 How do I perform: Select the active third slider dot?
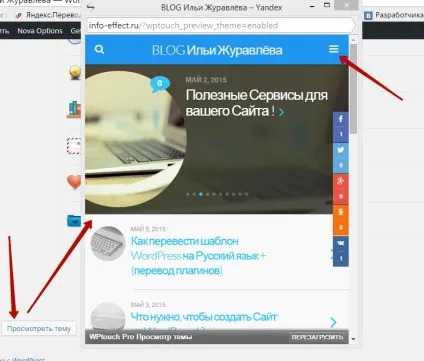coord(201,194)
